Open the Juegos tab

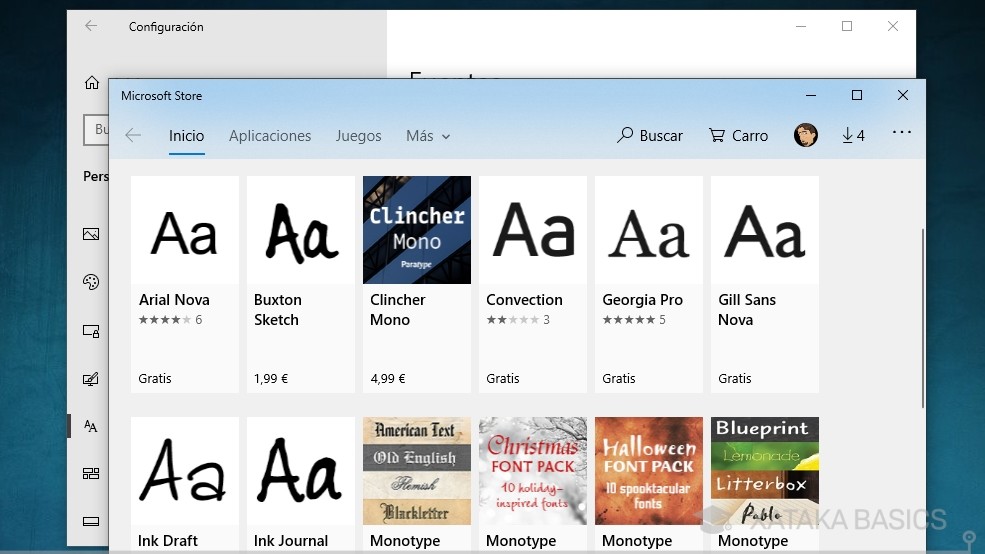click(x=358, y=136)
